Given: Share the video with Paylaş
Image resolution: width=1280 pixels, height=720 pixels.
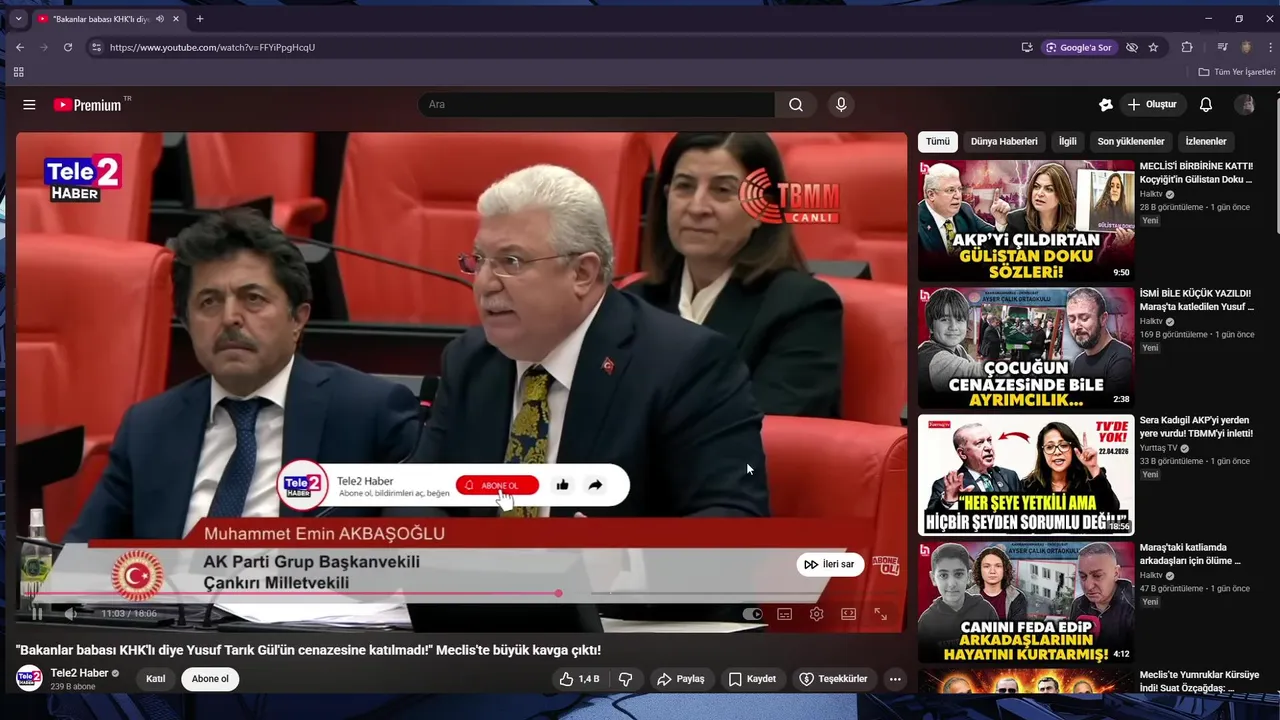Looking at the screenshot, I should tap(681, 679).
